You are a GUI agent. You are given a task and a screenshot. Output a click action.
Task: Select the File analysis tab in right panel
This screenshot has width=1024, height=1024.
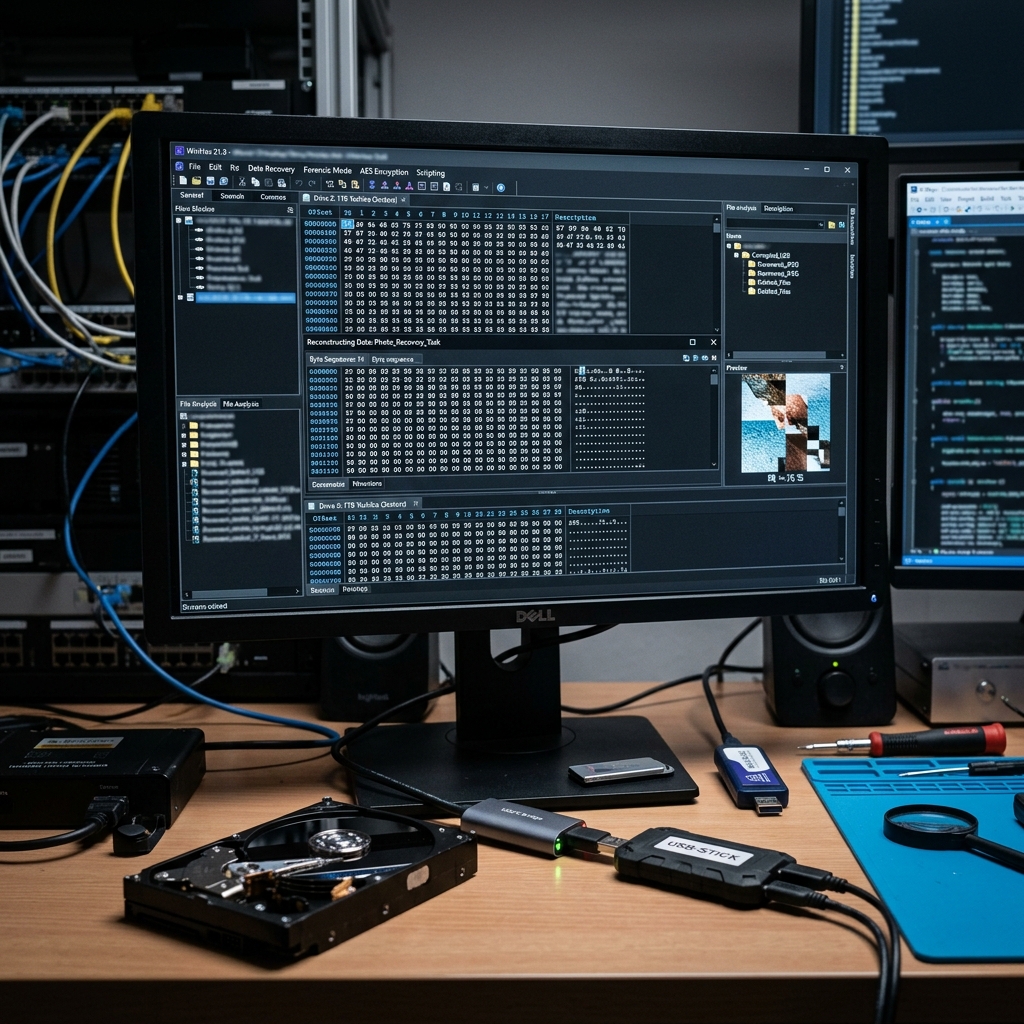[741, 208]
